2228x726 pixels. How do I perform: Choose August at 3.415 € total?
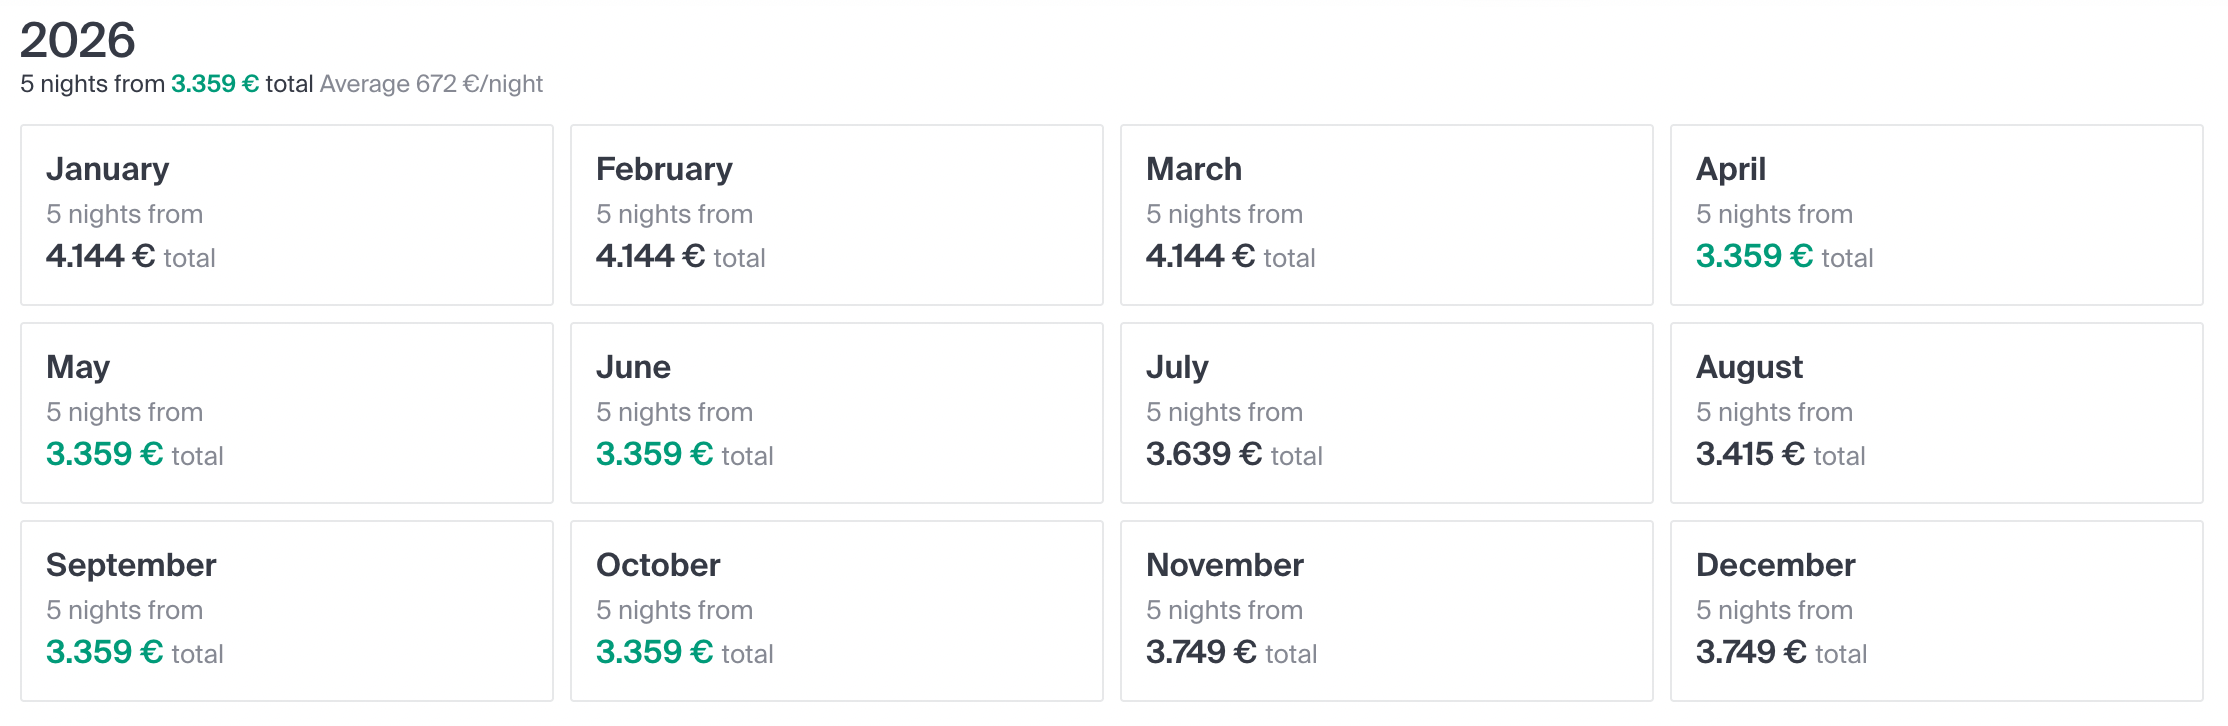(x=1936, y=413)
